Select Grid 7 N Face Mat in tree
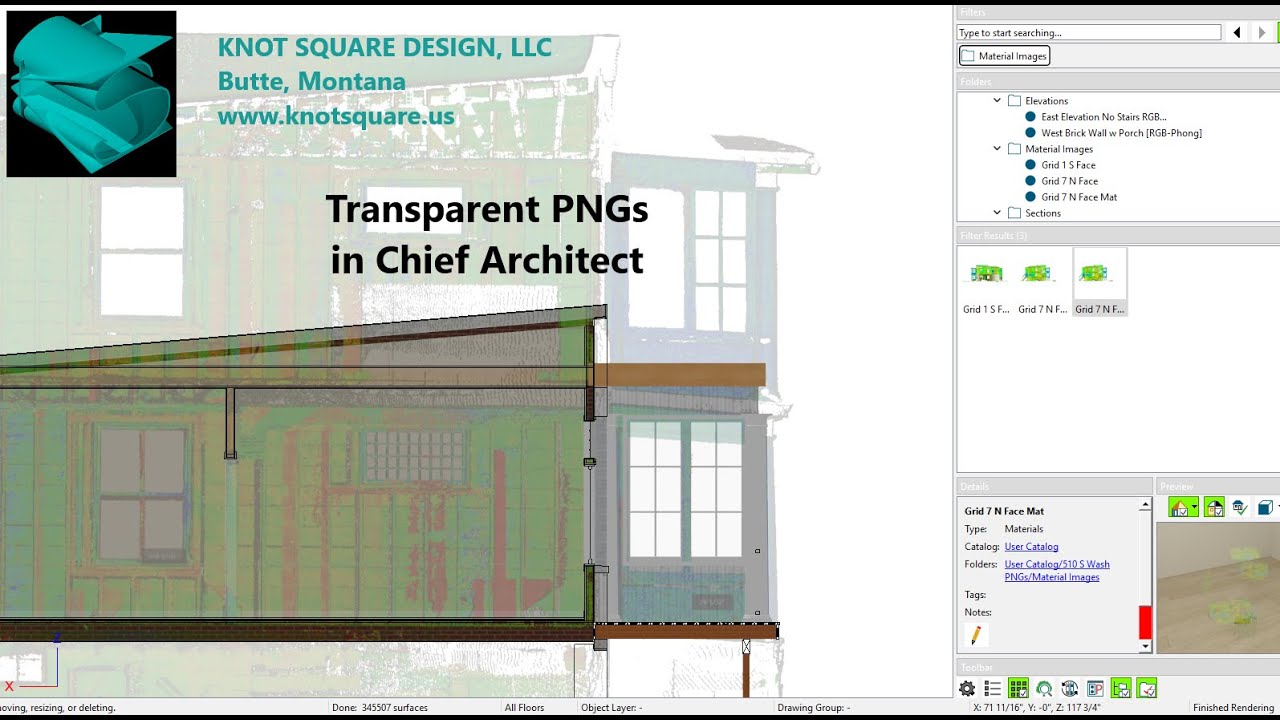 pos(1079,197)
